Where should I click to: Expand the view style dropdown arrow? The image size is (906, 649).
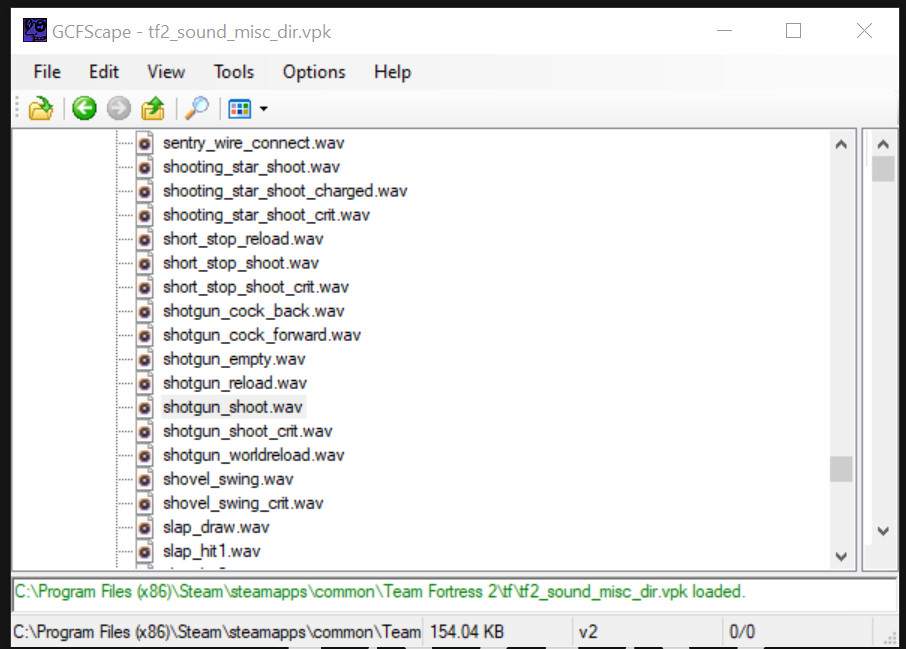[x=263, y=109]
